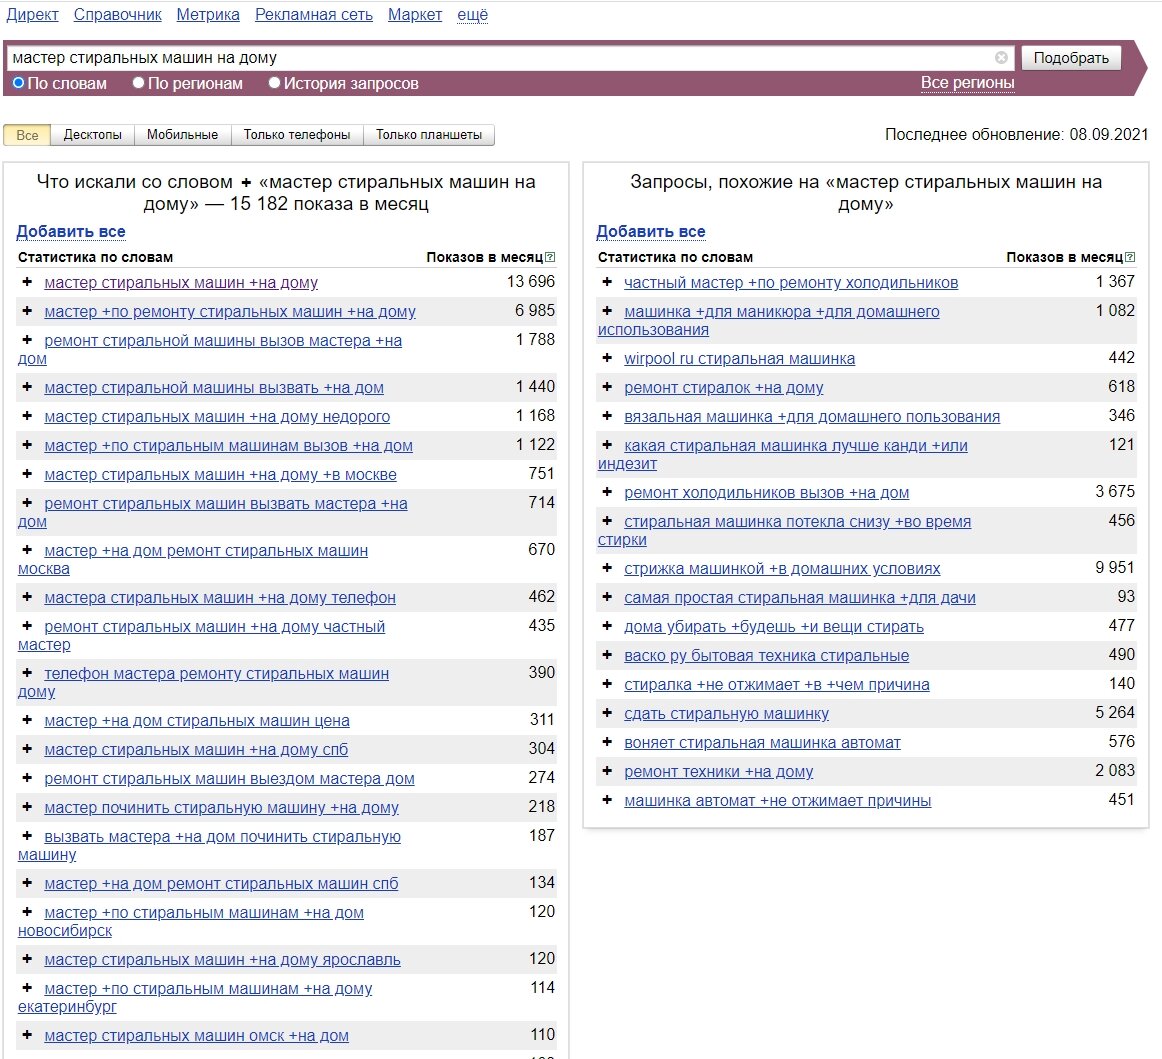The width and height of the screenshot is (1162, 1059).
Task: Click plus icon next to 'мастер +по ремонту стиральных машин +на дому'
Action: [x=27, y=311]
